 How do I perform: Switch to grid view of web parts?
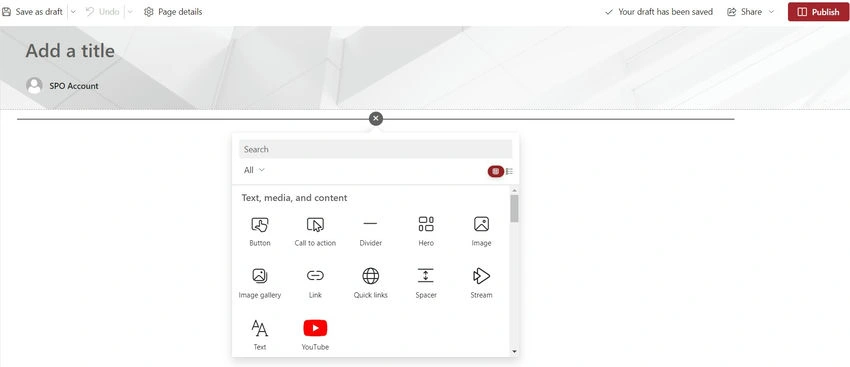[495, 171]
